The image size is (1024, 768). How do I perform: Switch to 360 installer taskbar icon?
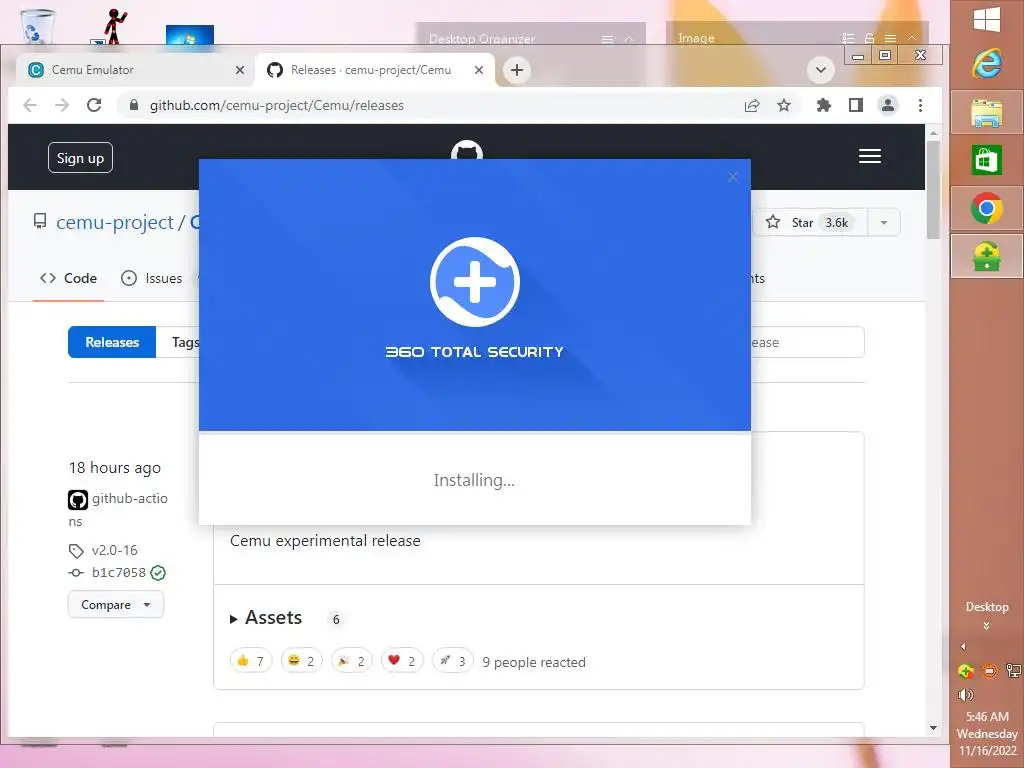[987, 256]
